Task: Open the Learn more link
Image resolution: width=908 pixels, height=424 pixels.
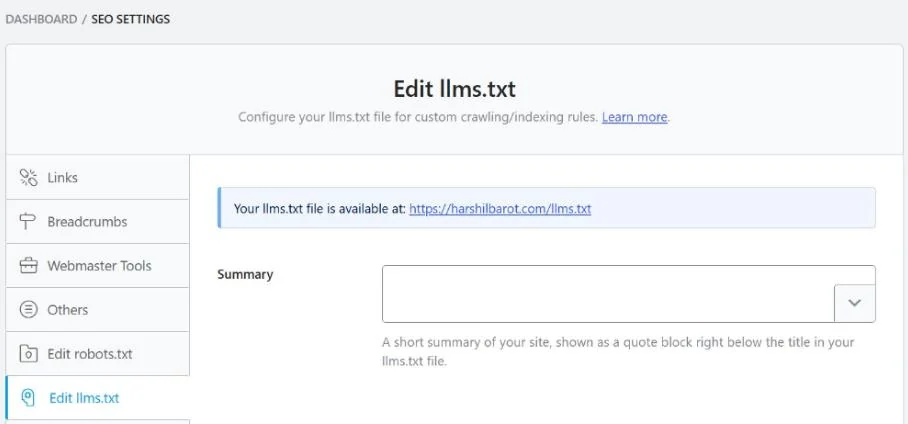Action: coord(635,117)
